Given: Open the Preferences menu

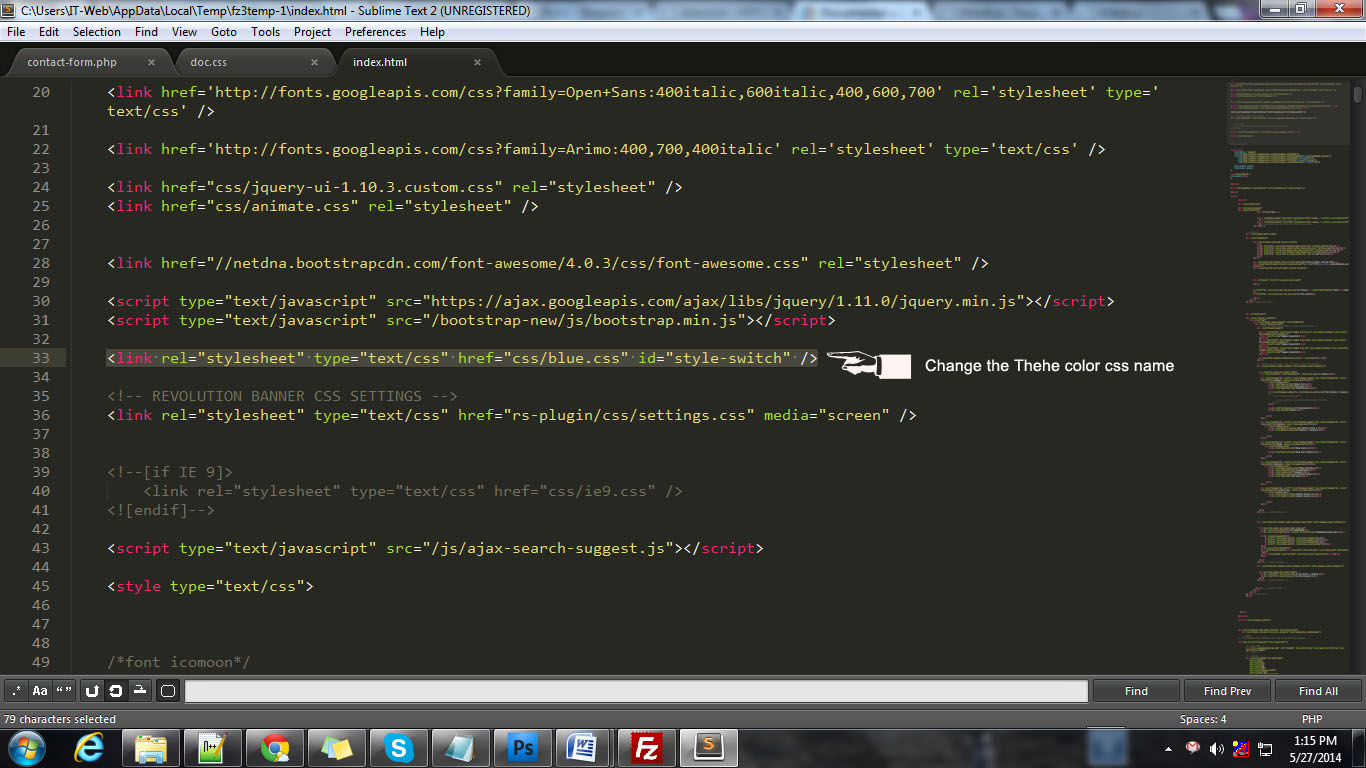Looking at the screenshot, I should click(x=375, y=32).
